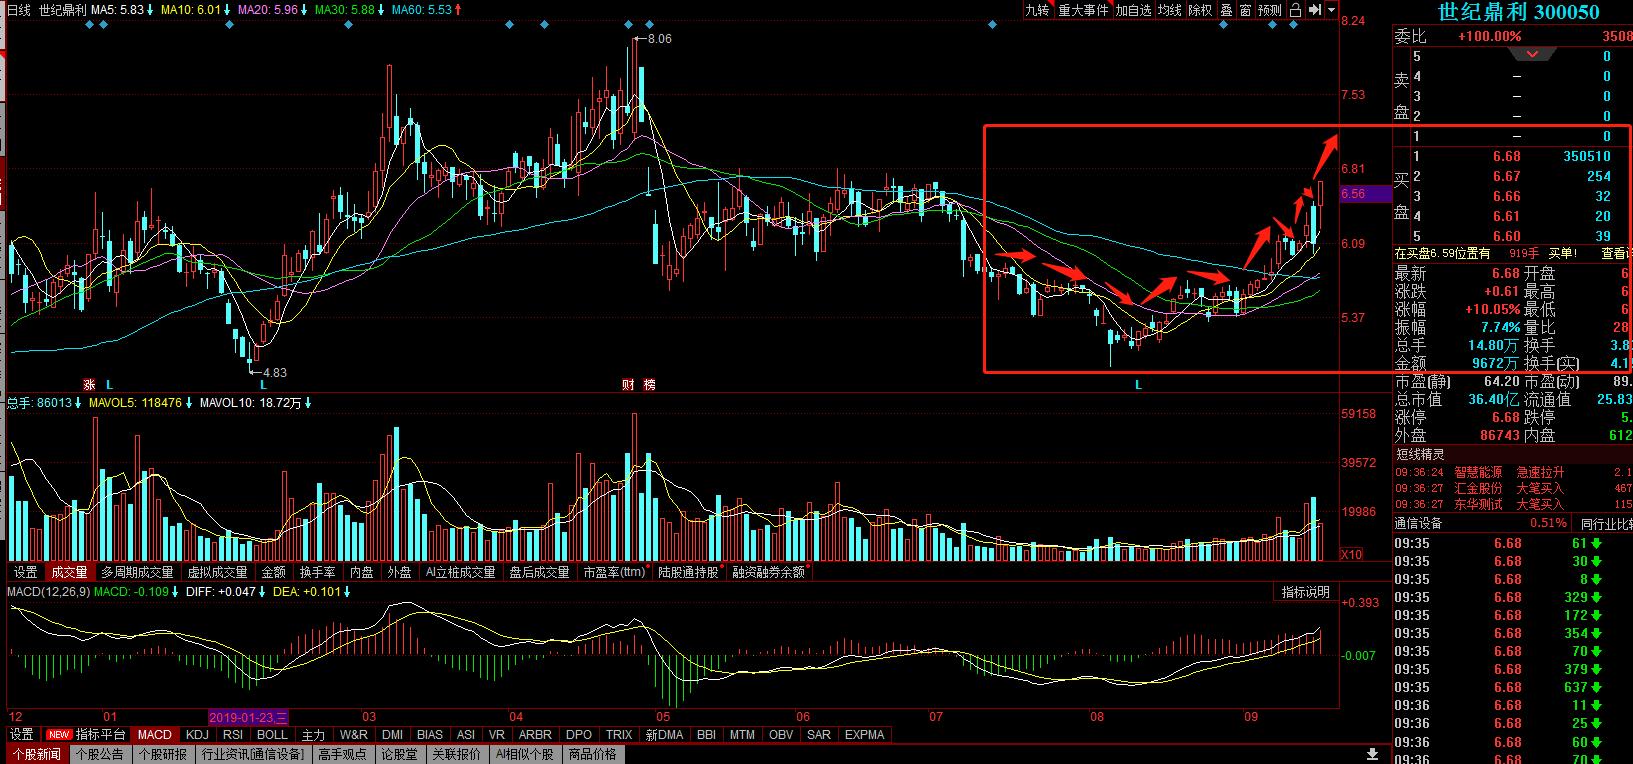Click the 日线 period selector

(19, 10)
